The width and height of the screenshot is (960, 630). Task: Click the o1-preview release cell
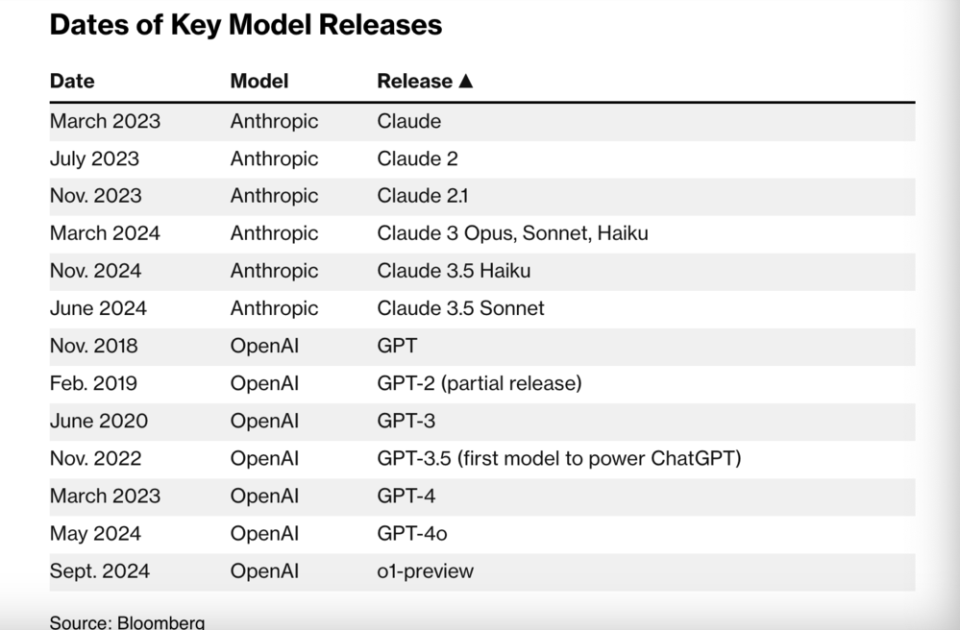click(x=425, y=571)
